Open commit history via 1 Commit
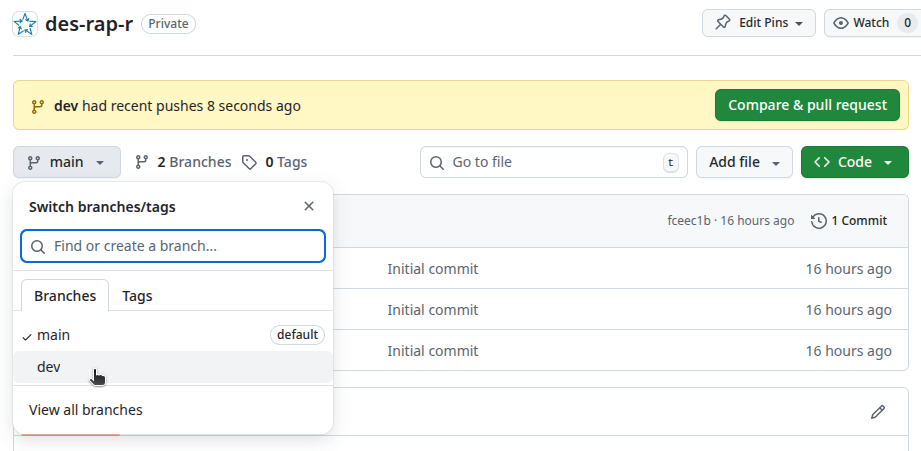This screenshot has height=451, width=921. (x=849, y=221)
